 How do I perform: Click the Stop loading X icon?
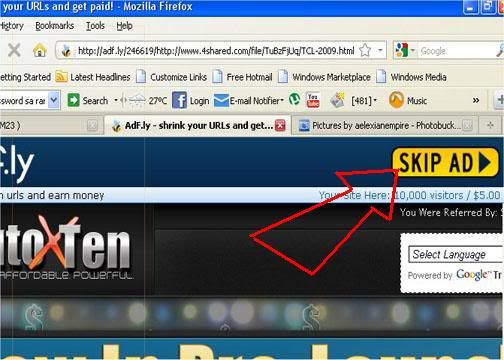coord(14,51)
